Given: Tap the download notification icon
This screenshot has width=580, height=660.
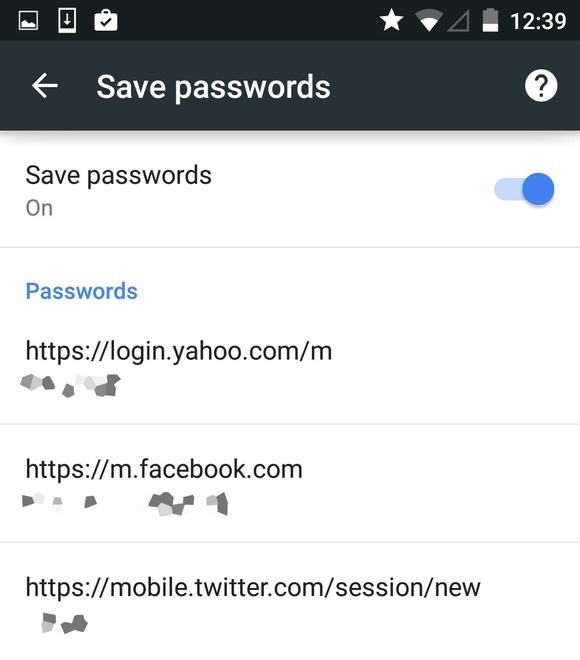Looking at the screenshot, I should (x=67, y=20).
